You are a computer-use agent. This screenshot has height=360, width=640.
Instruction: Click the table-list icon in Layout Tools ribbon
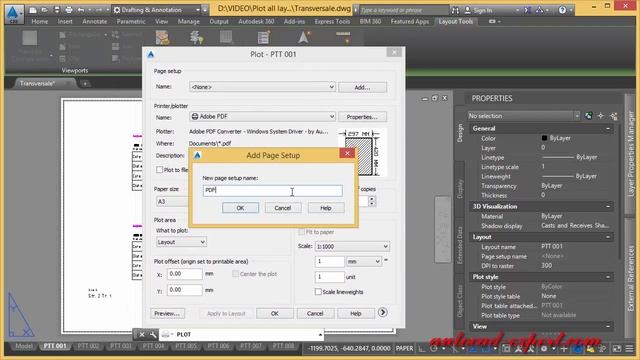(264, 37)
